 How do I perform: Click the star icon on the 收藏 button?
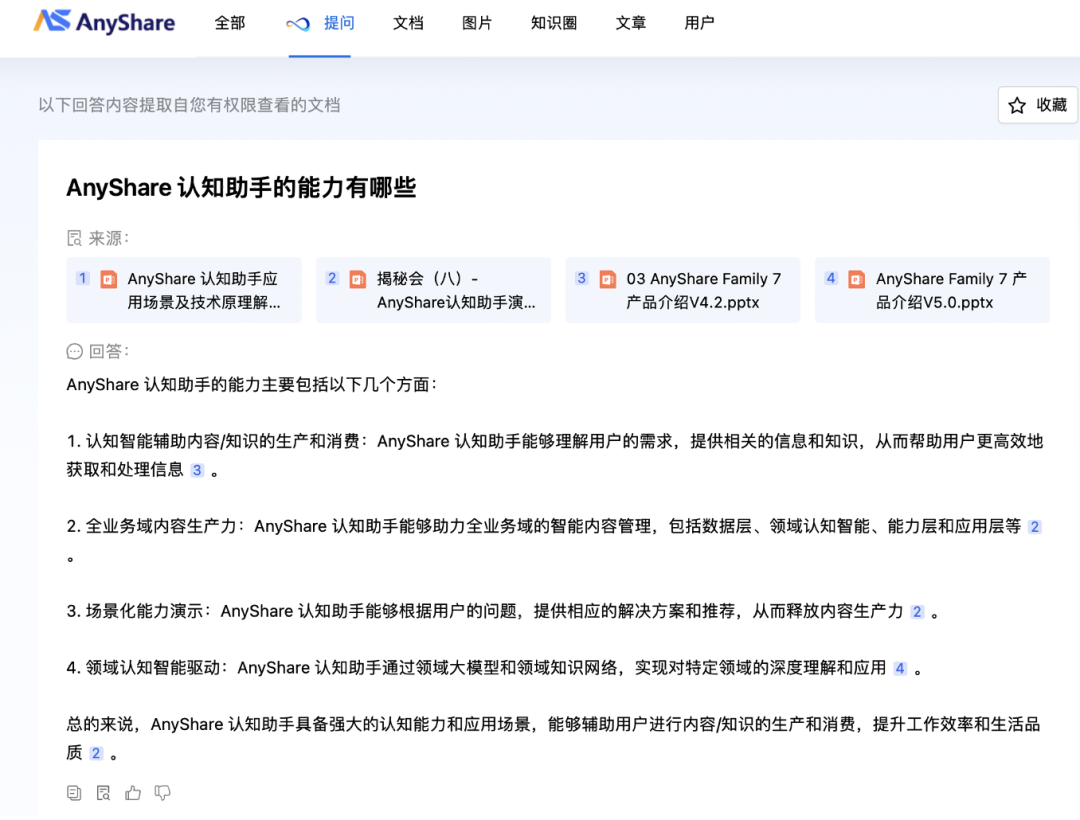[1017, 104]
